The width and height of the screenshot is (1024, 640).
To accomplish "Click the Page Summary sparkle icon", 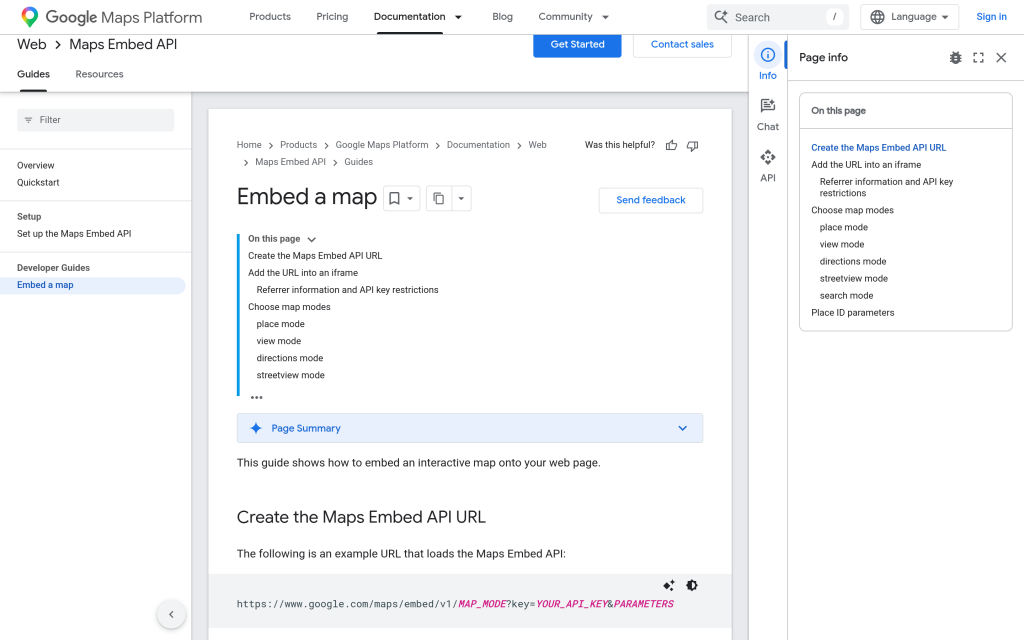I will [x=256, y=428].
